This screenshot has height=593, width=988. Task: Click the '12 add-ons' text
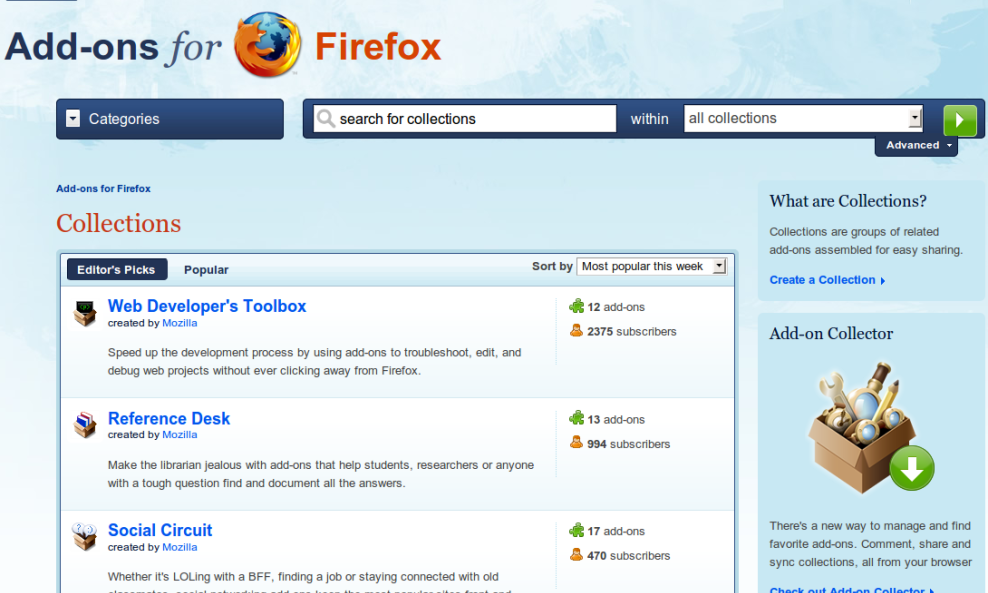tap(616, 307)
